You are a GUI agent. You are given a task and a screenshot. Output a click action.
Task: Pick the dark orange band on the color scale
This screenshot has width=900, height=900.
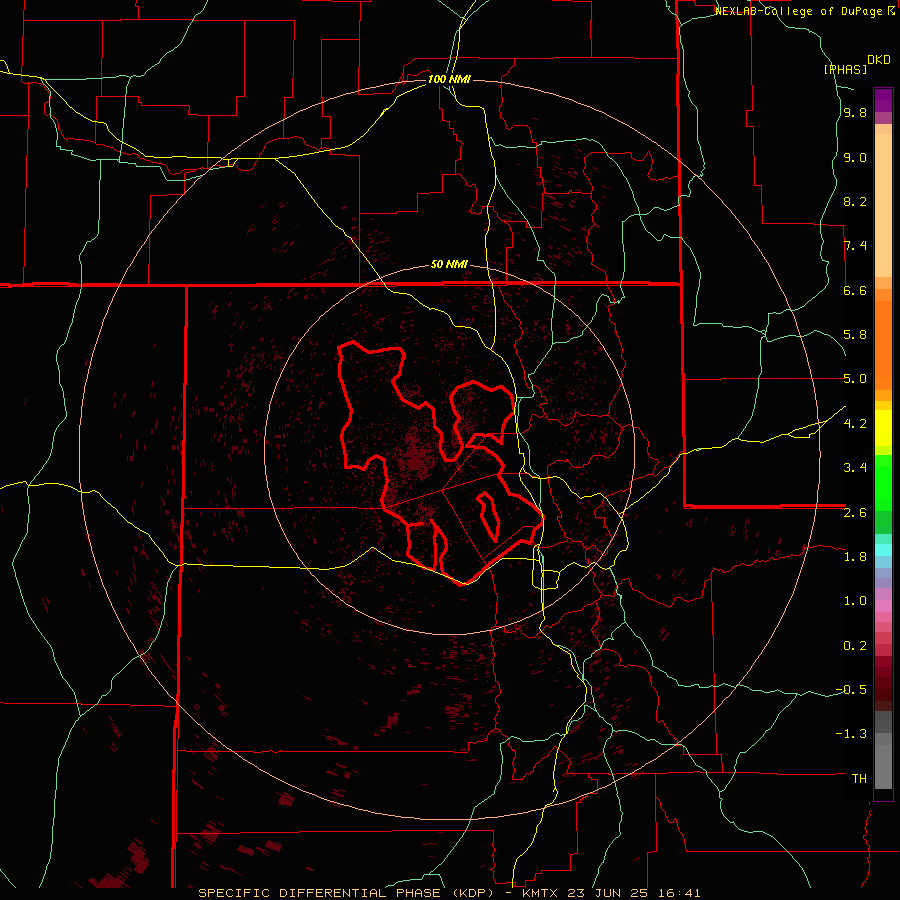pyautogui.click(x=883, y=346)
